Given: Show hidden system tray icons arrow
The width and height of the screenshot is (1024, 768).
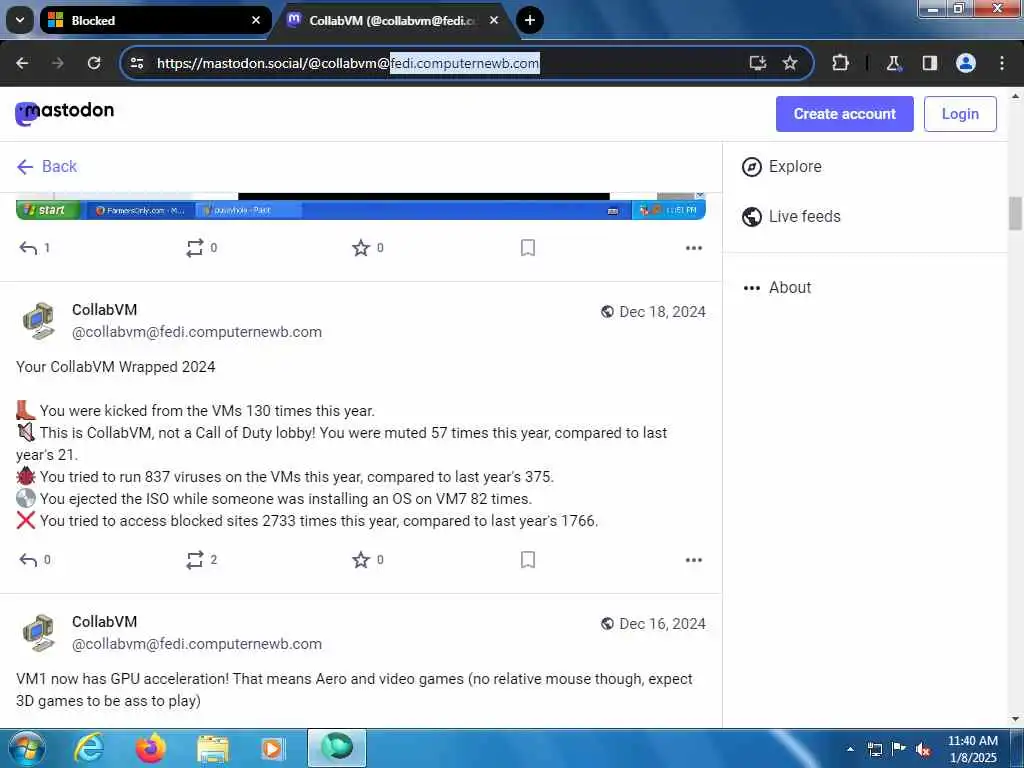Looking at the screenshot, I should [850, 749].
